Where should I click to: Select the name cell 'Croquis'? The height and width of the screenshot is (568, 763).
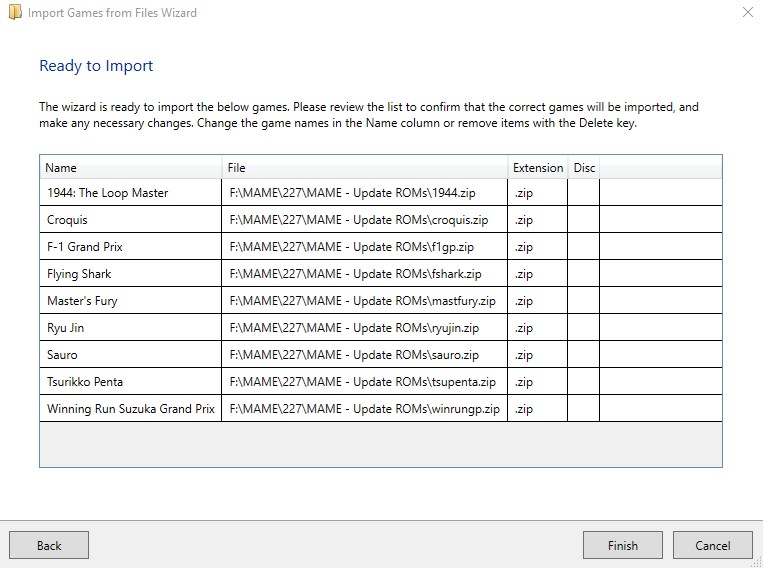click(130, 220)
